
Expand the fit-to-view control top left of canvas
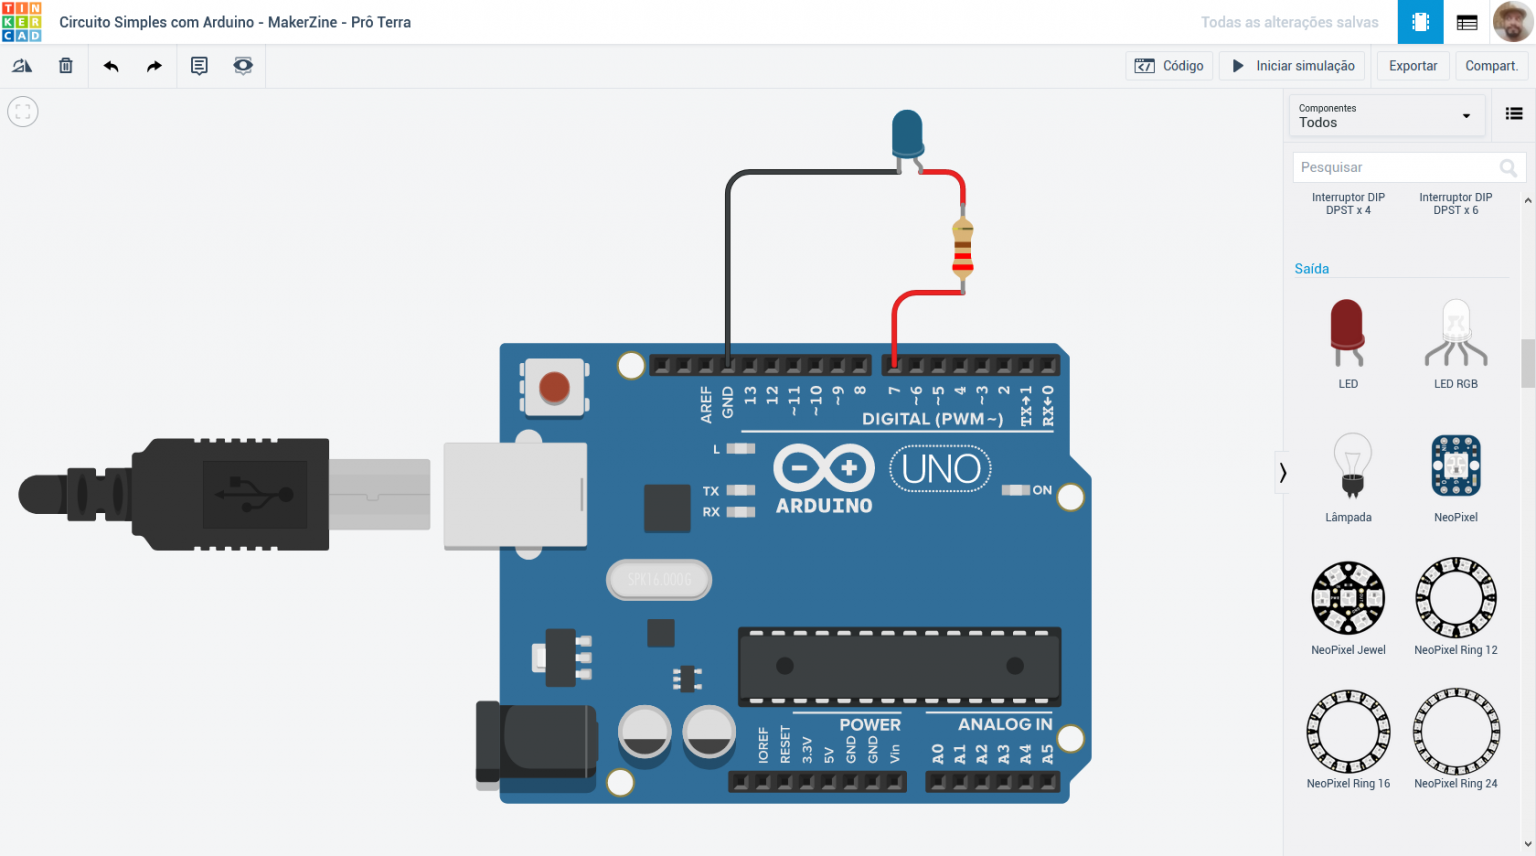[22, 111]
